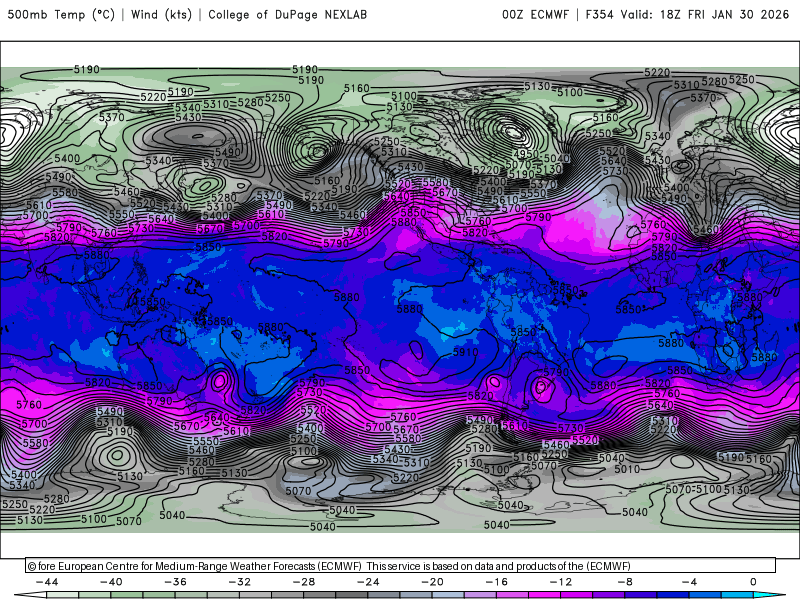Click the -20 legend label
Image resolution: width=800 pixels, height=600 pixels.
click(x=432, y=582)
